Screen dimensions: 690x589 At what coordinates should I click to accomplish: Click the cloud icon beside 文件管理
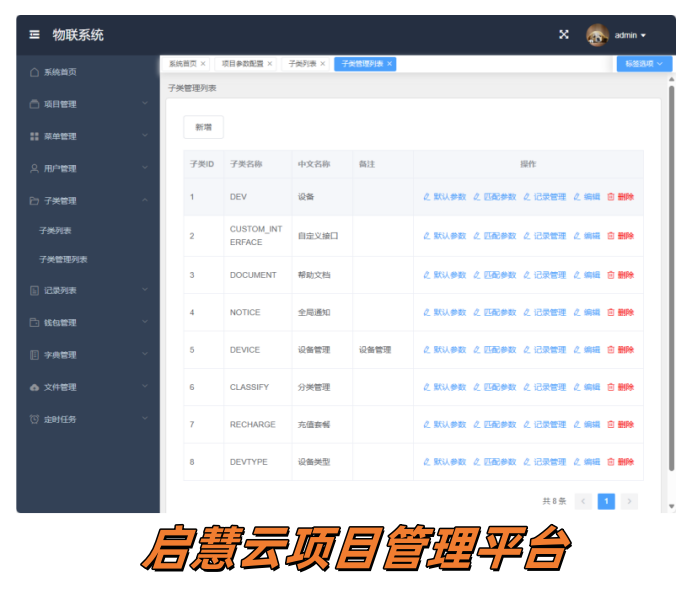point(35,387)
